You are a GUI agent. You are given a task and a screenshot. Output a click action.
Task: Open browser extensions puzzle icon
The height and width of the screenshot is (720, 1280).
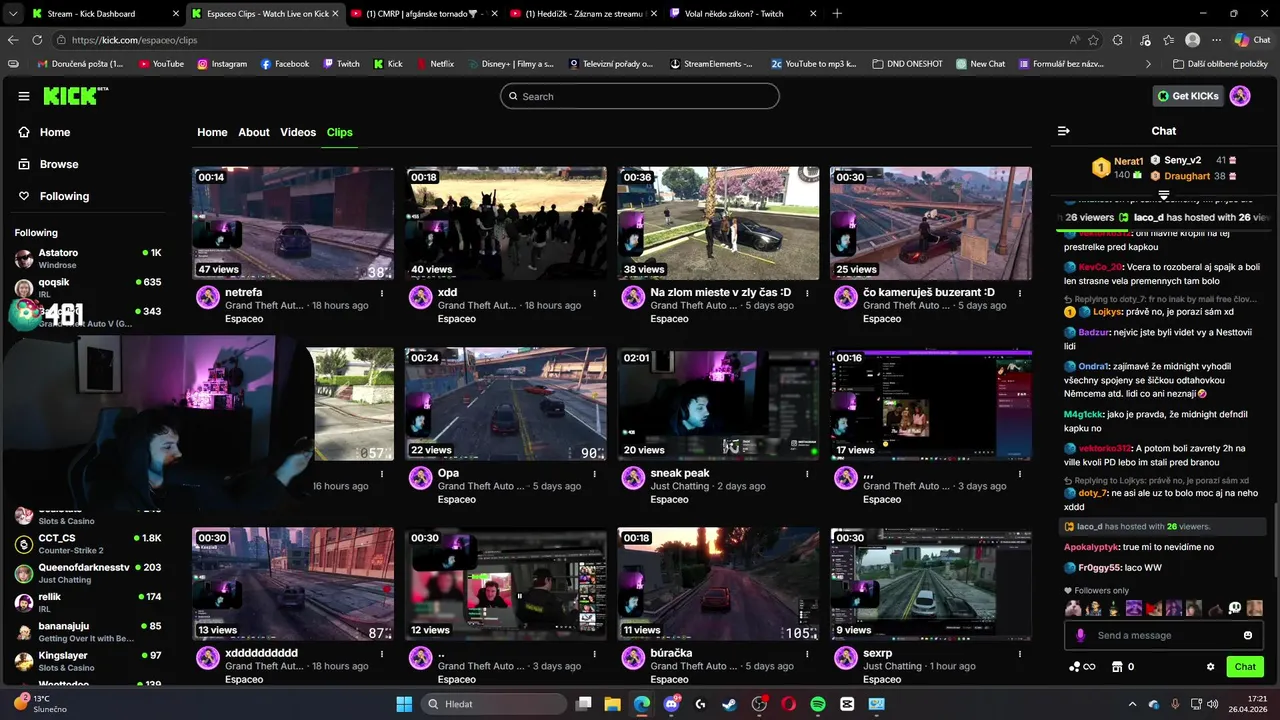pyautogui.click(x=1117, y=40)
